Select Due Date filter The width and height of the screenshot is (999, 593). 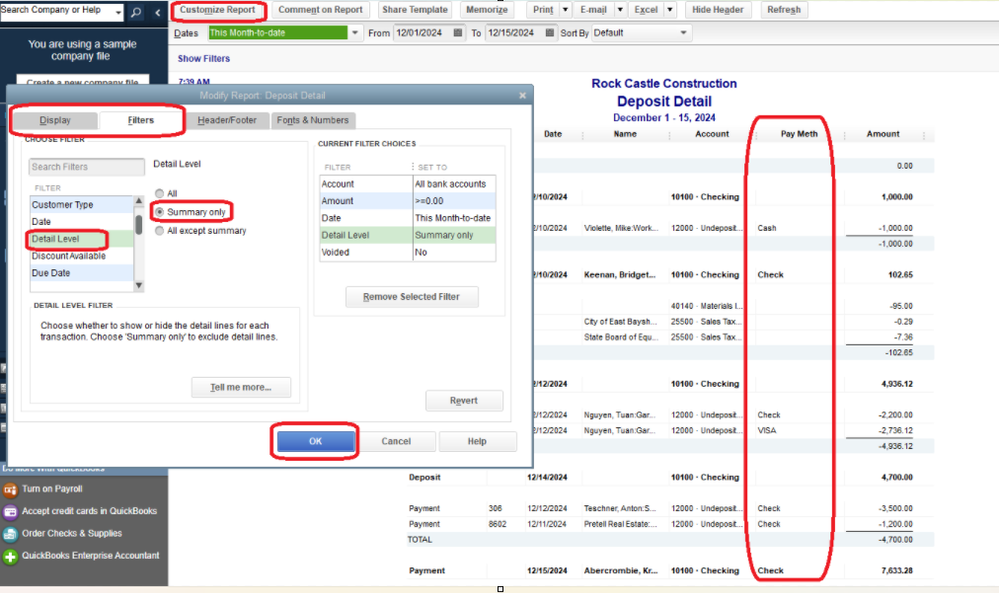(82, 273)
